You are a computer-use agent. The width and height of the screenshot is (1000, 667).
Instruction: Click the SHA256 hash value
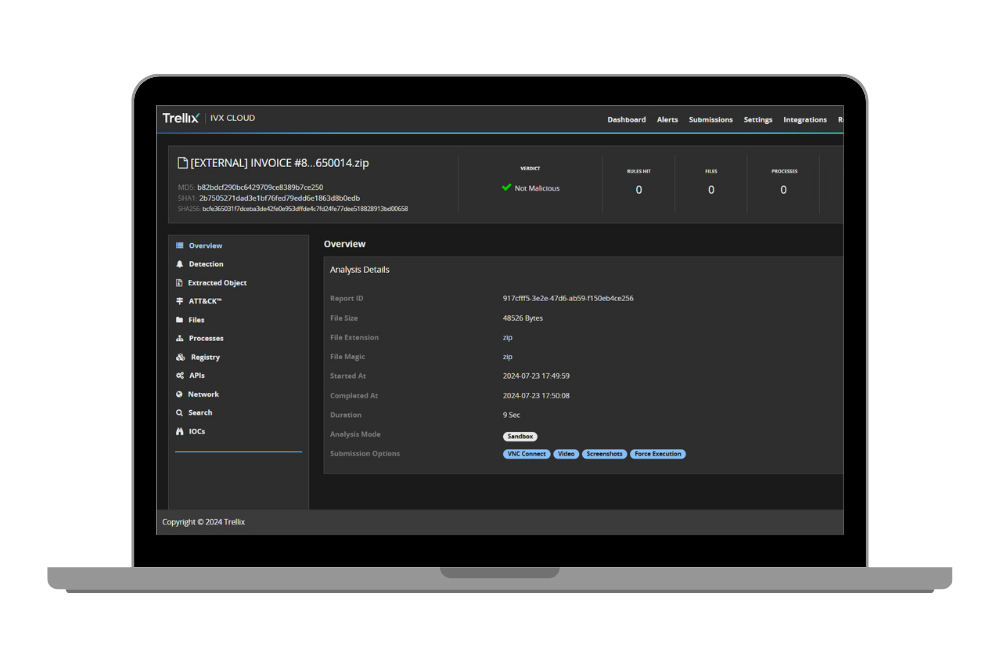pos(305,209)
